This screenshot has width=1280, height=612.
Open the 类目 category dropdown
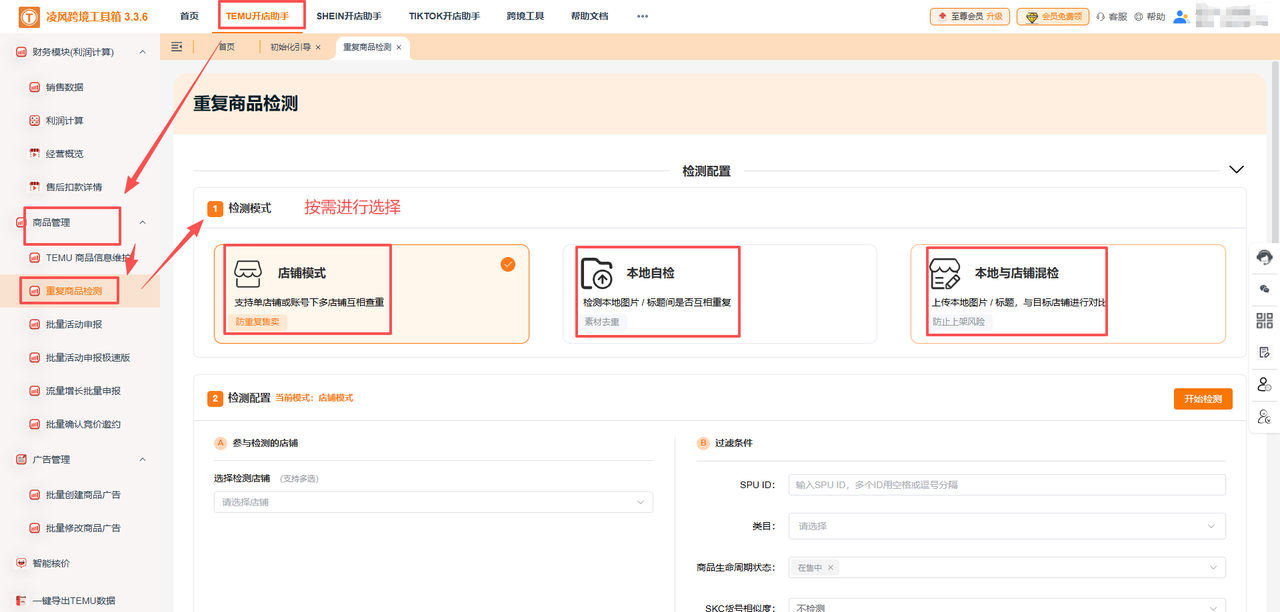tap(1007, 526)
